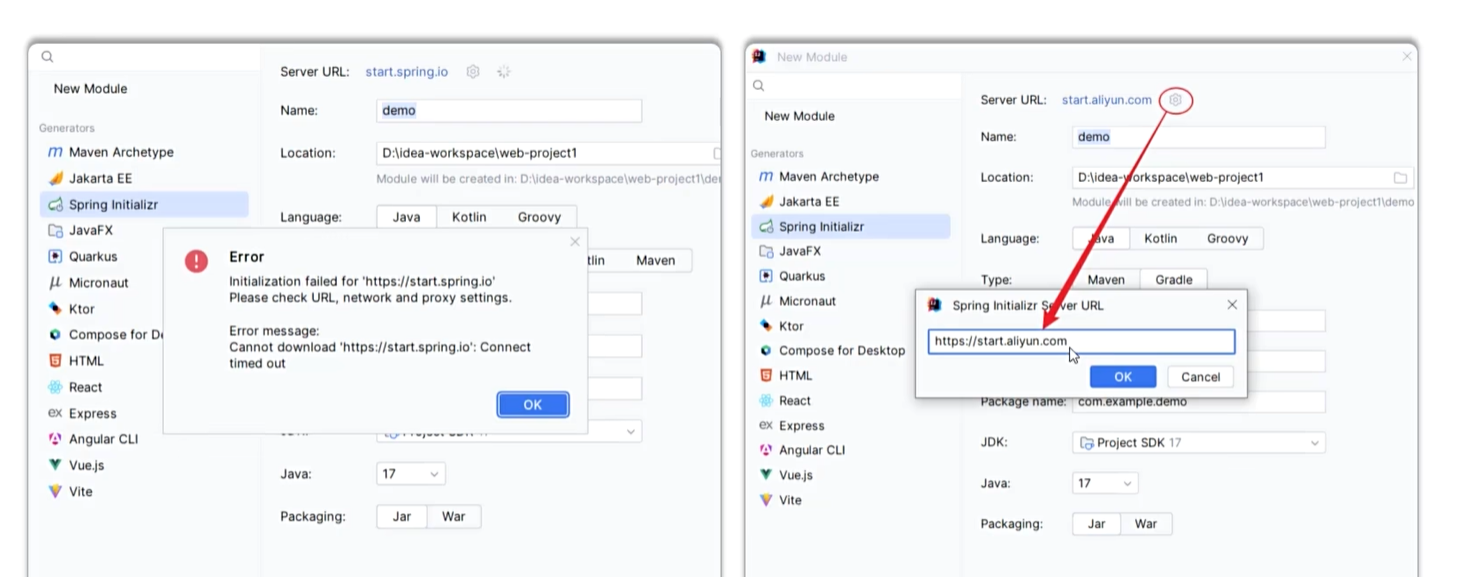Select Groovy language in the start.spring.io window
The height and width of the screenshot is (577, 1463).
[539, 217]
